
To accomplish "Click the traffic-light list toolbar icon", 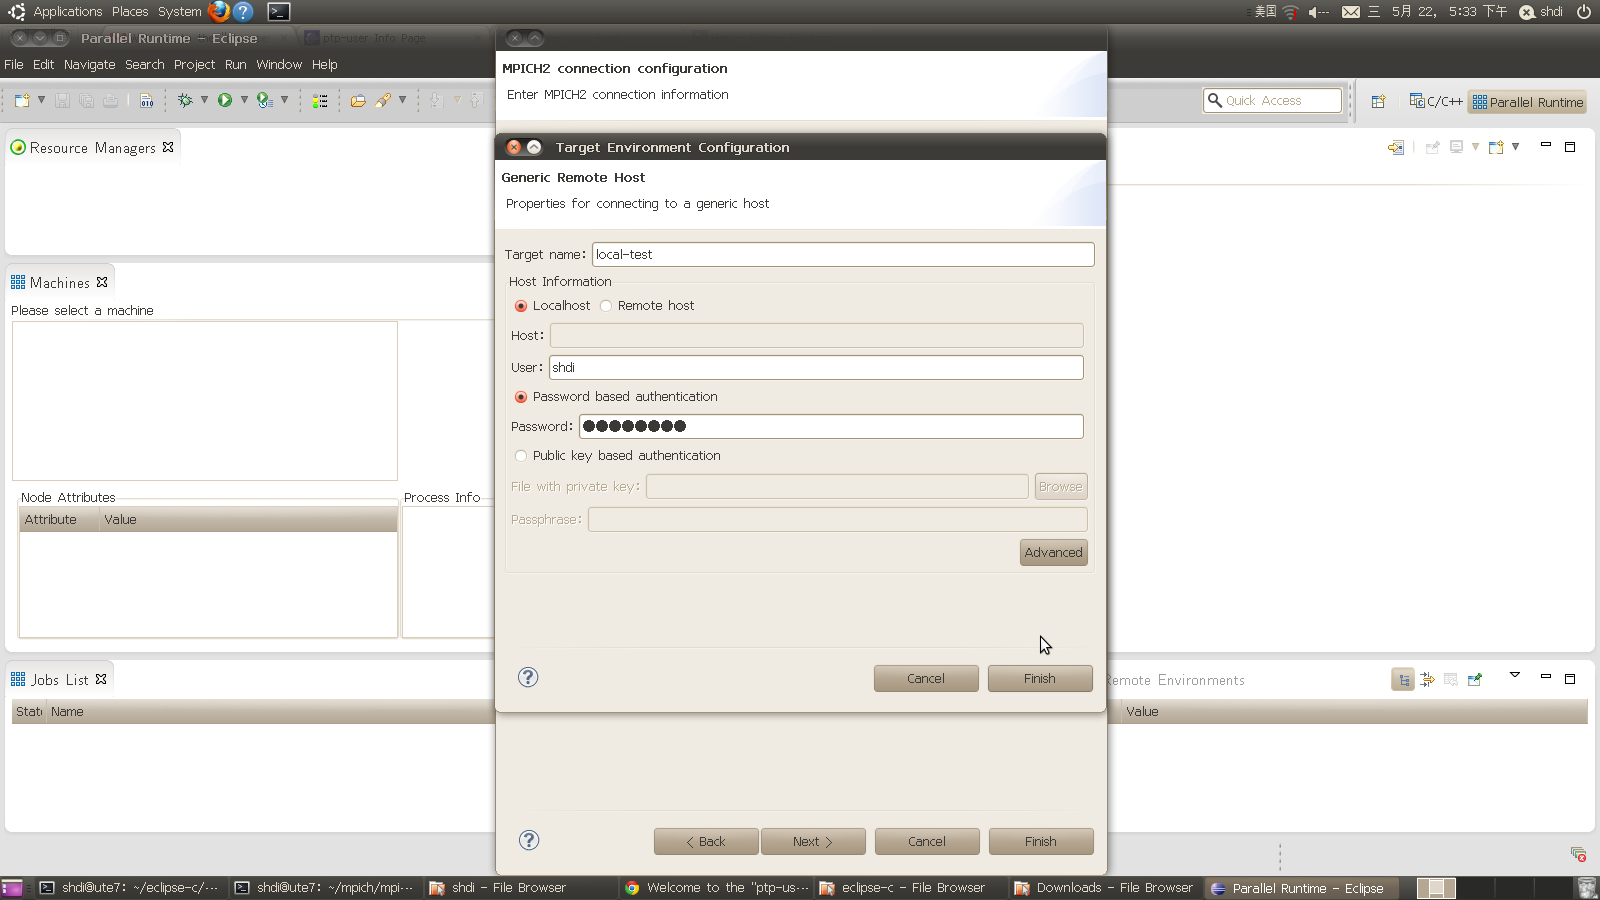I will pos(320,101).
